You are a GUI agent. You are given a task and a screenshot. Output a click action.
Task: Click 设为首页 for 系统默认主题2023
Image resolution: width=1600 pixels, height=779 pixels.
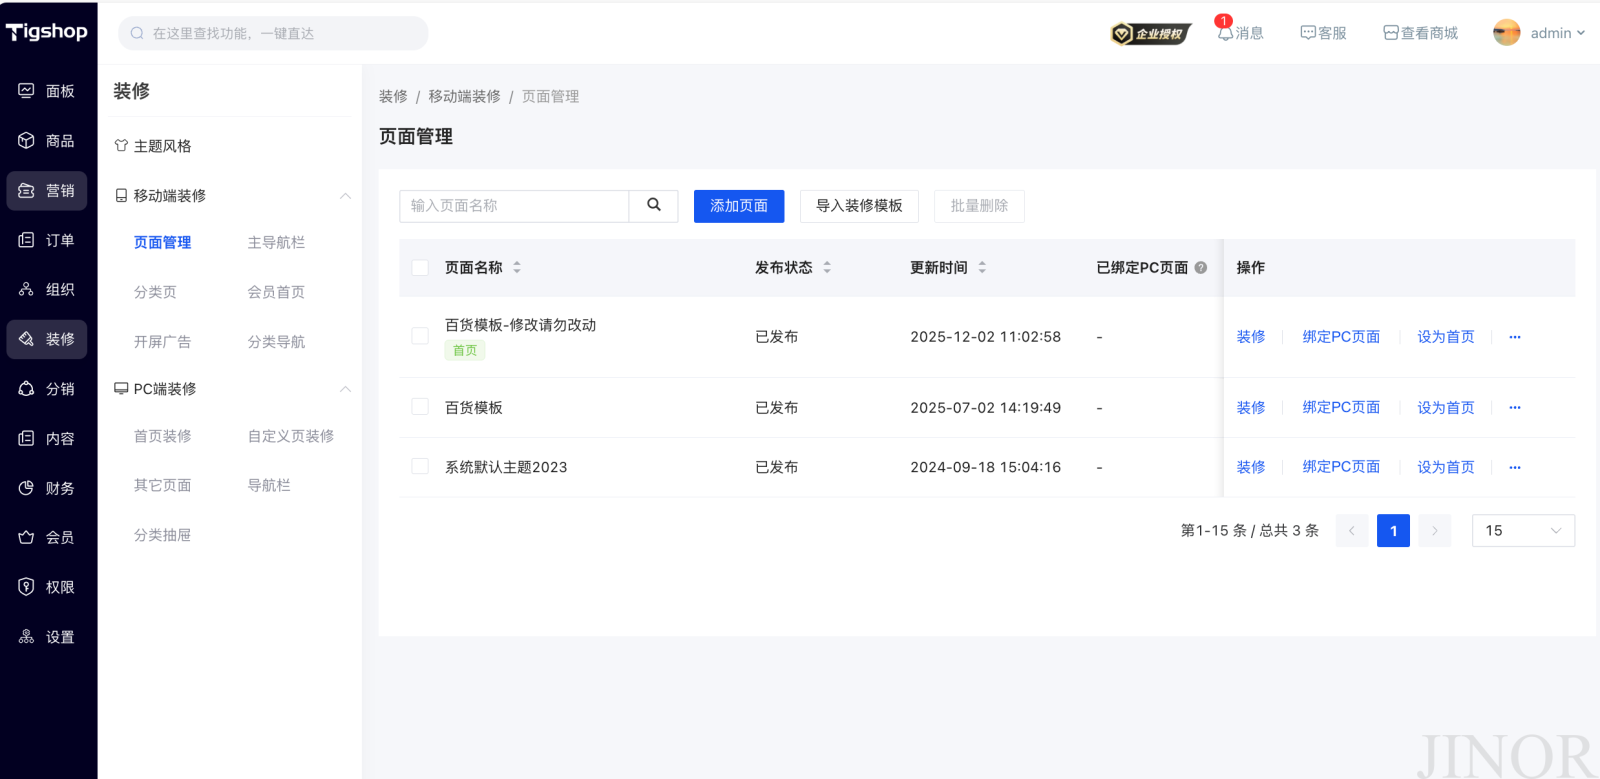(x=1446, y=467)
